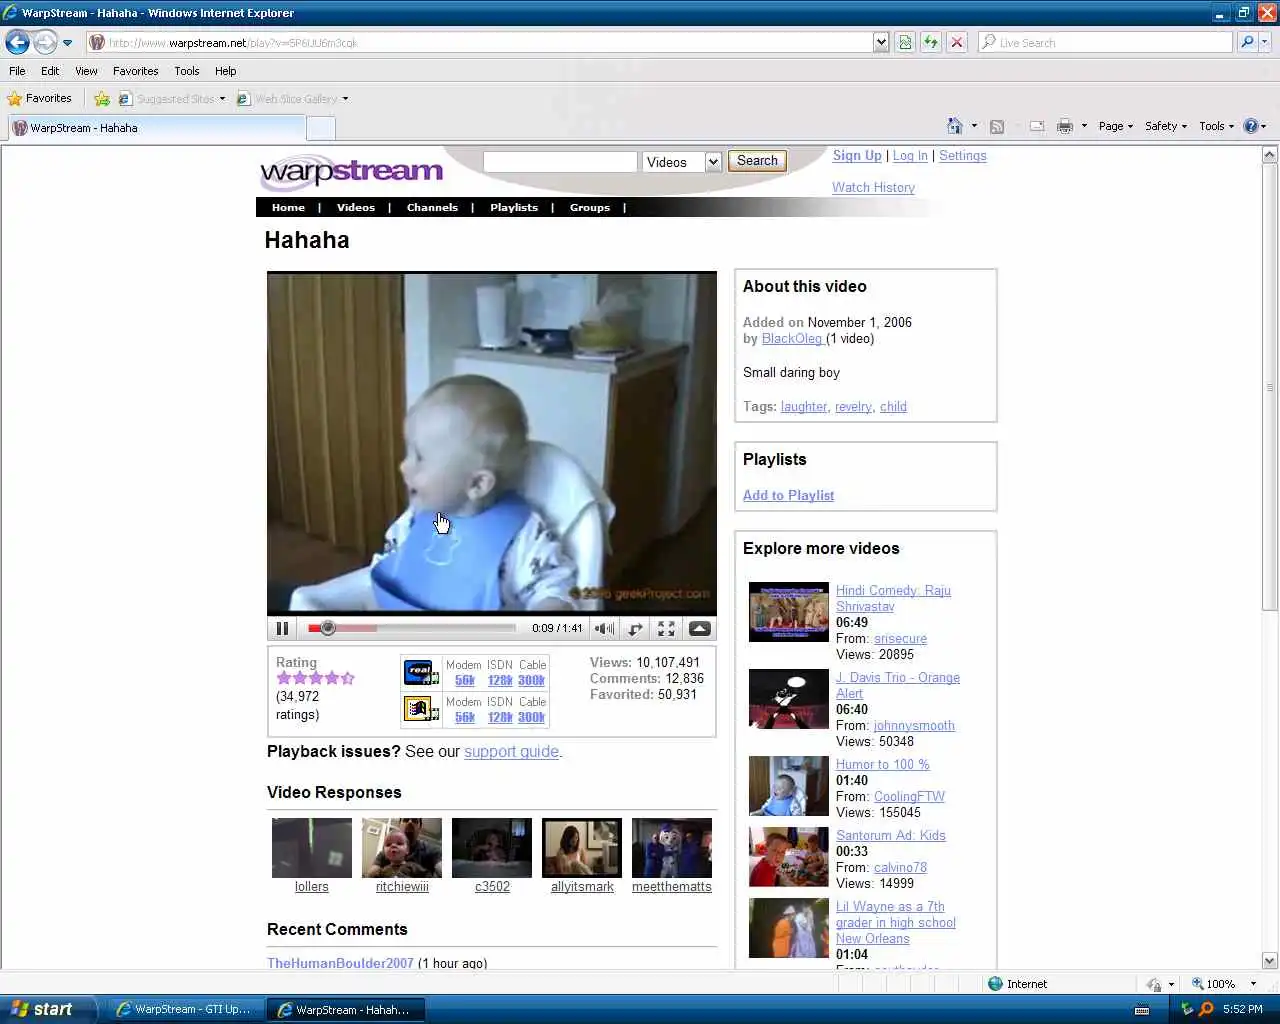Open the recent pages dropdown arrow
The image size is (1280, 1024).
67,43
